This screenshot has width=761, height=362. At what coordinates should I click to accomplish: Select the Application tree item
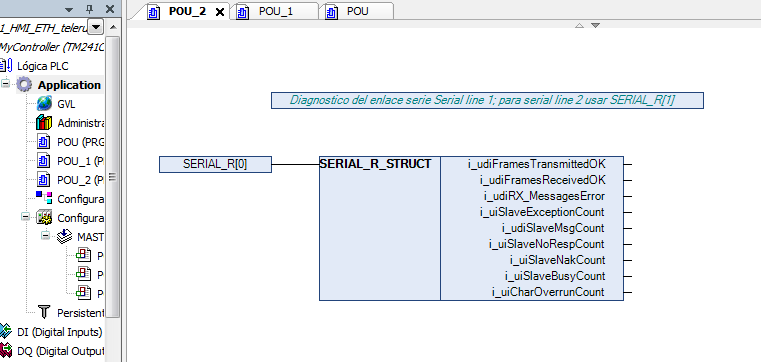click(x=69, y=85)
